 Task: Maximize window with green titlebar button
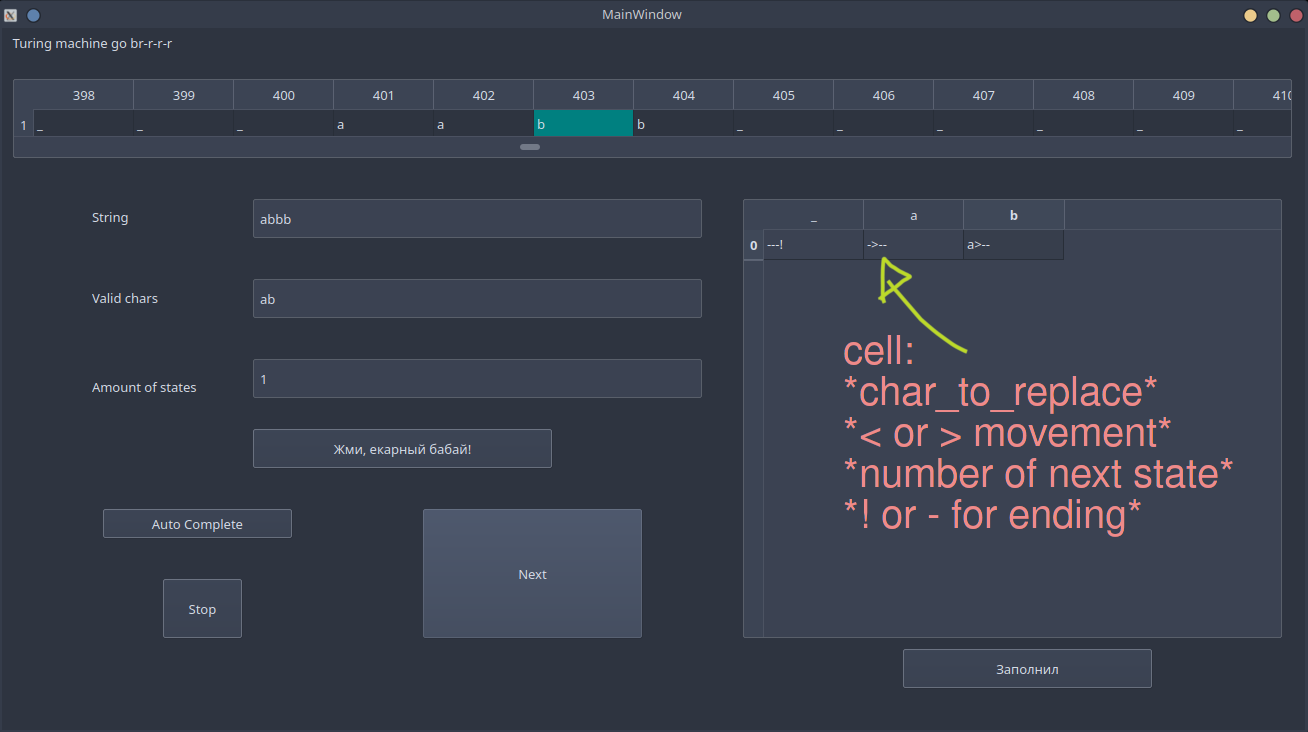[1273, 15]
